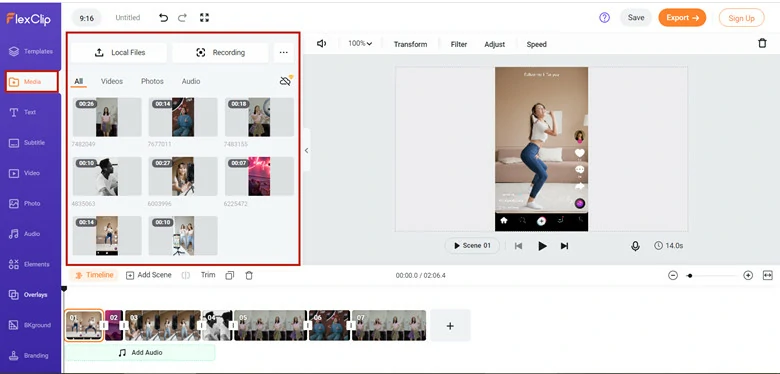The image size is (780, 374).
Task: Click the split icon beside Add Scene
Action: point(186,276)
